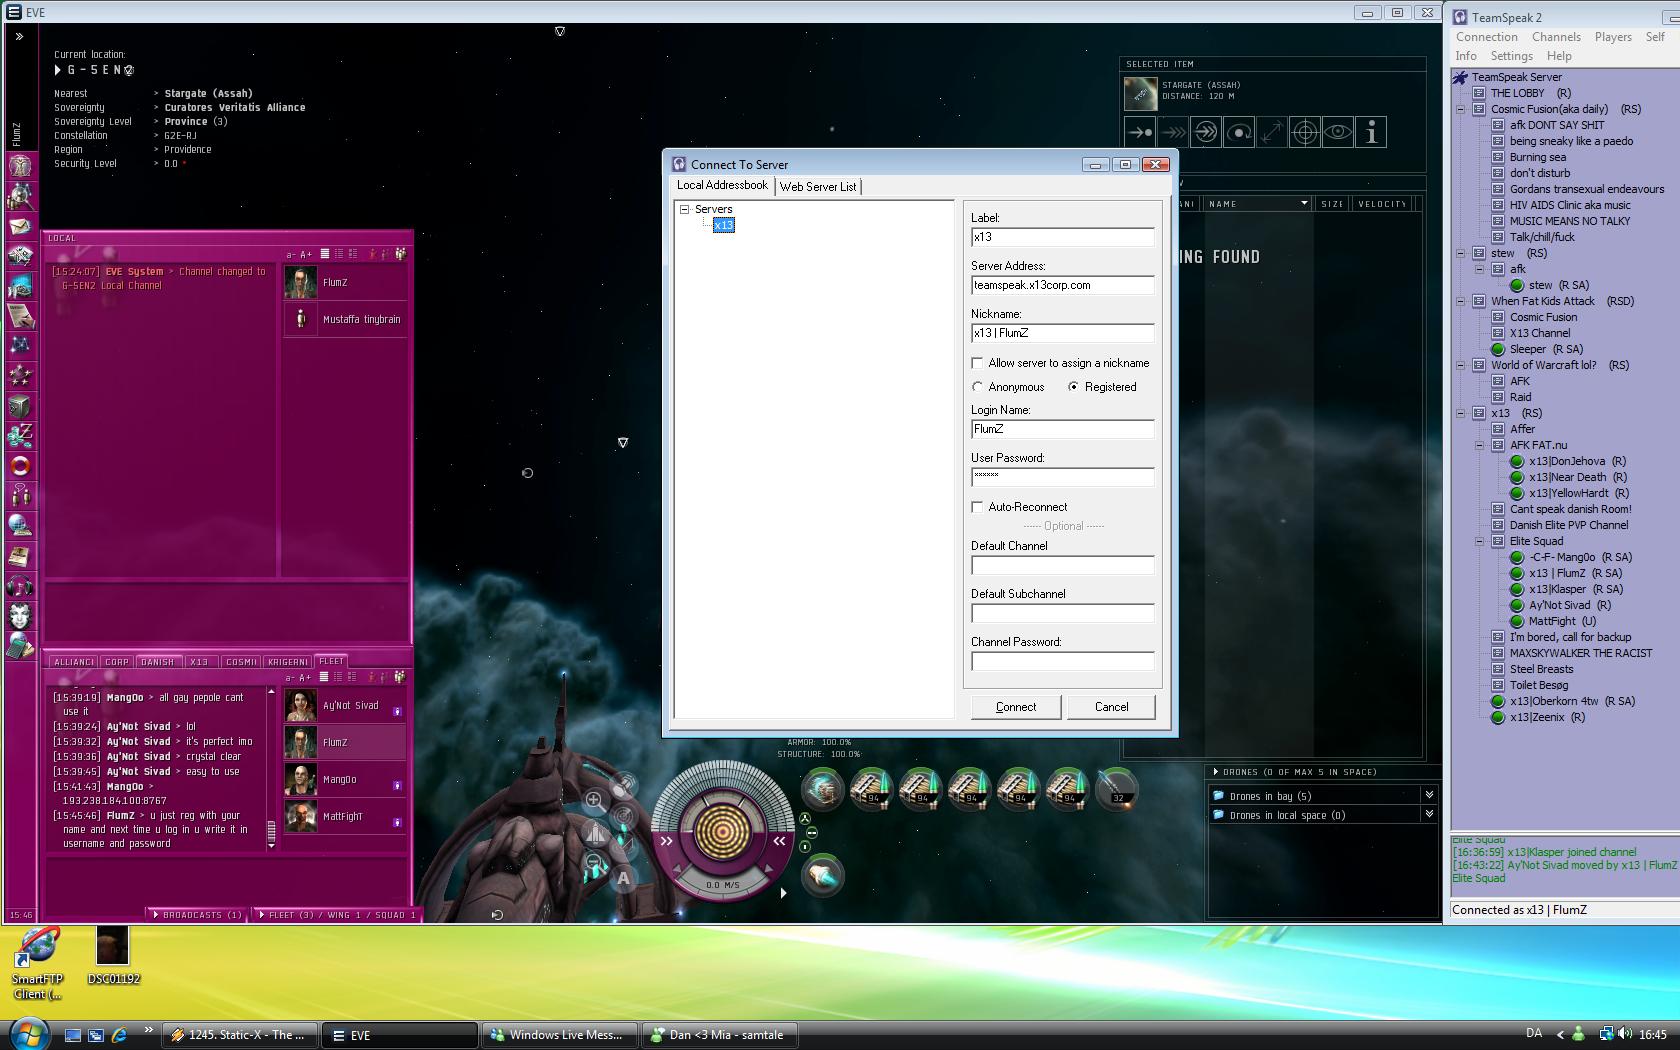Click the Lock Target crosshair icon
1680x1050 pixels.
(1305, 132)
